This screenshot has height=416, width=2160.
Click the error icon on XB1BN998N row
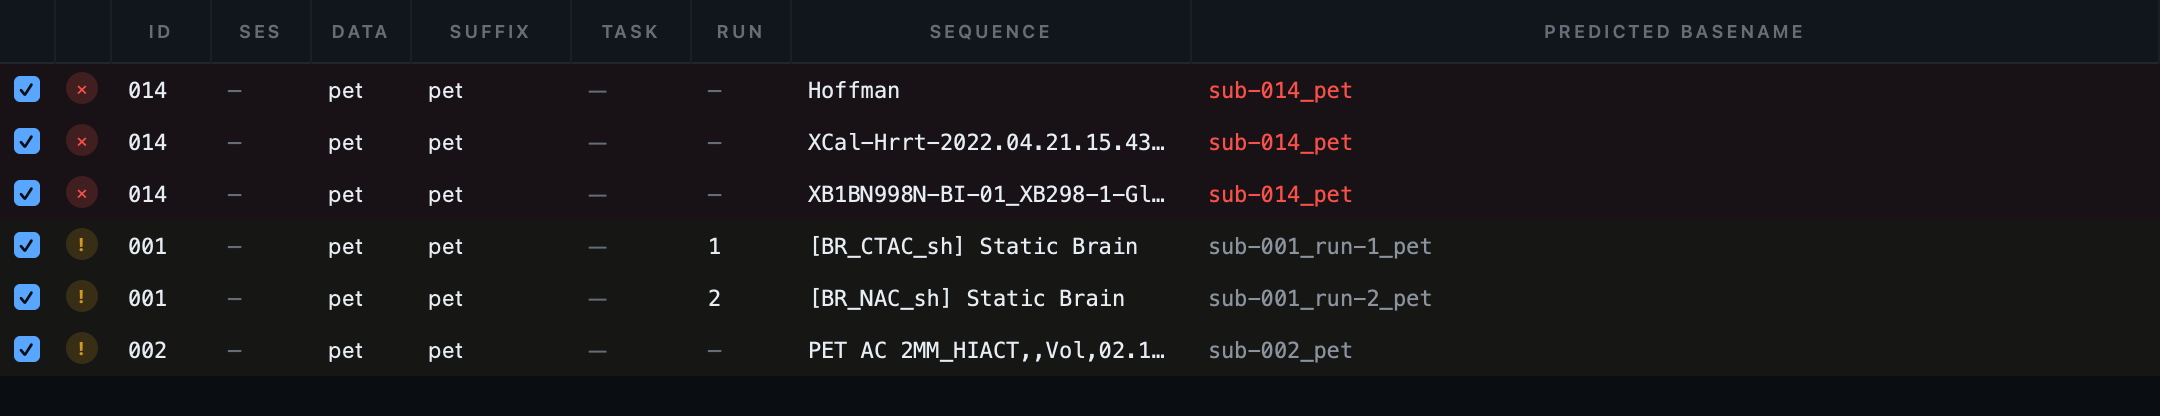coord(82,194)
